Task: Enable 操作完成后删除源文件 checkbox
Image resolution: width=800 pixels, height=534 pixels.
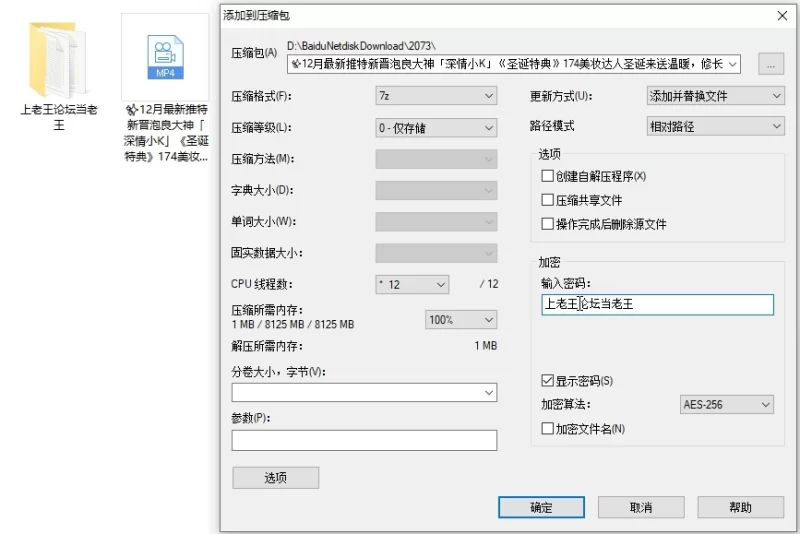Action: [547, 224]
